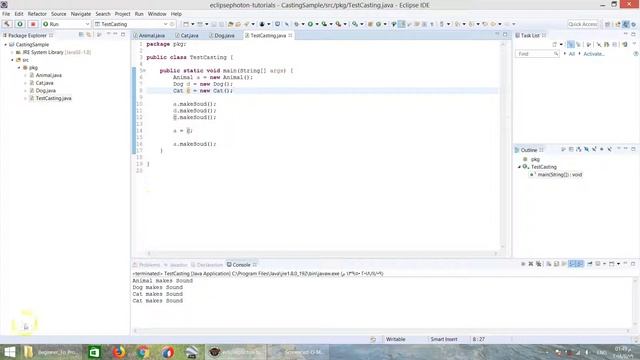Screen dimensions: 640x360
Task: Toggle Mark Occurrences in toolbar
Action: pos(402,24)
